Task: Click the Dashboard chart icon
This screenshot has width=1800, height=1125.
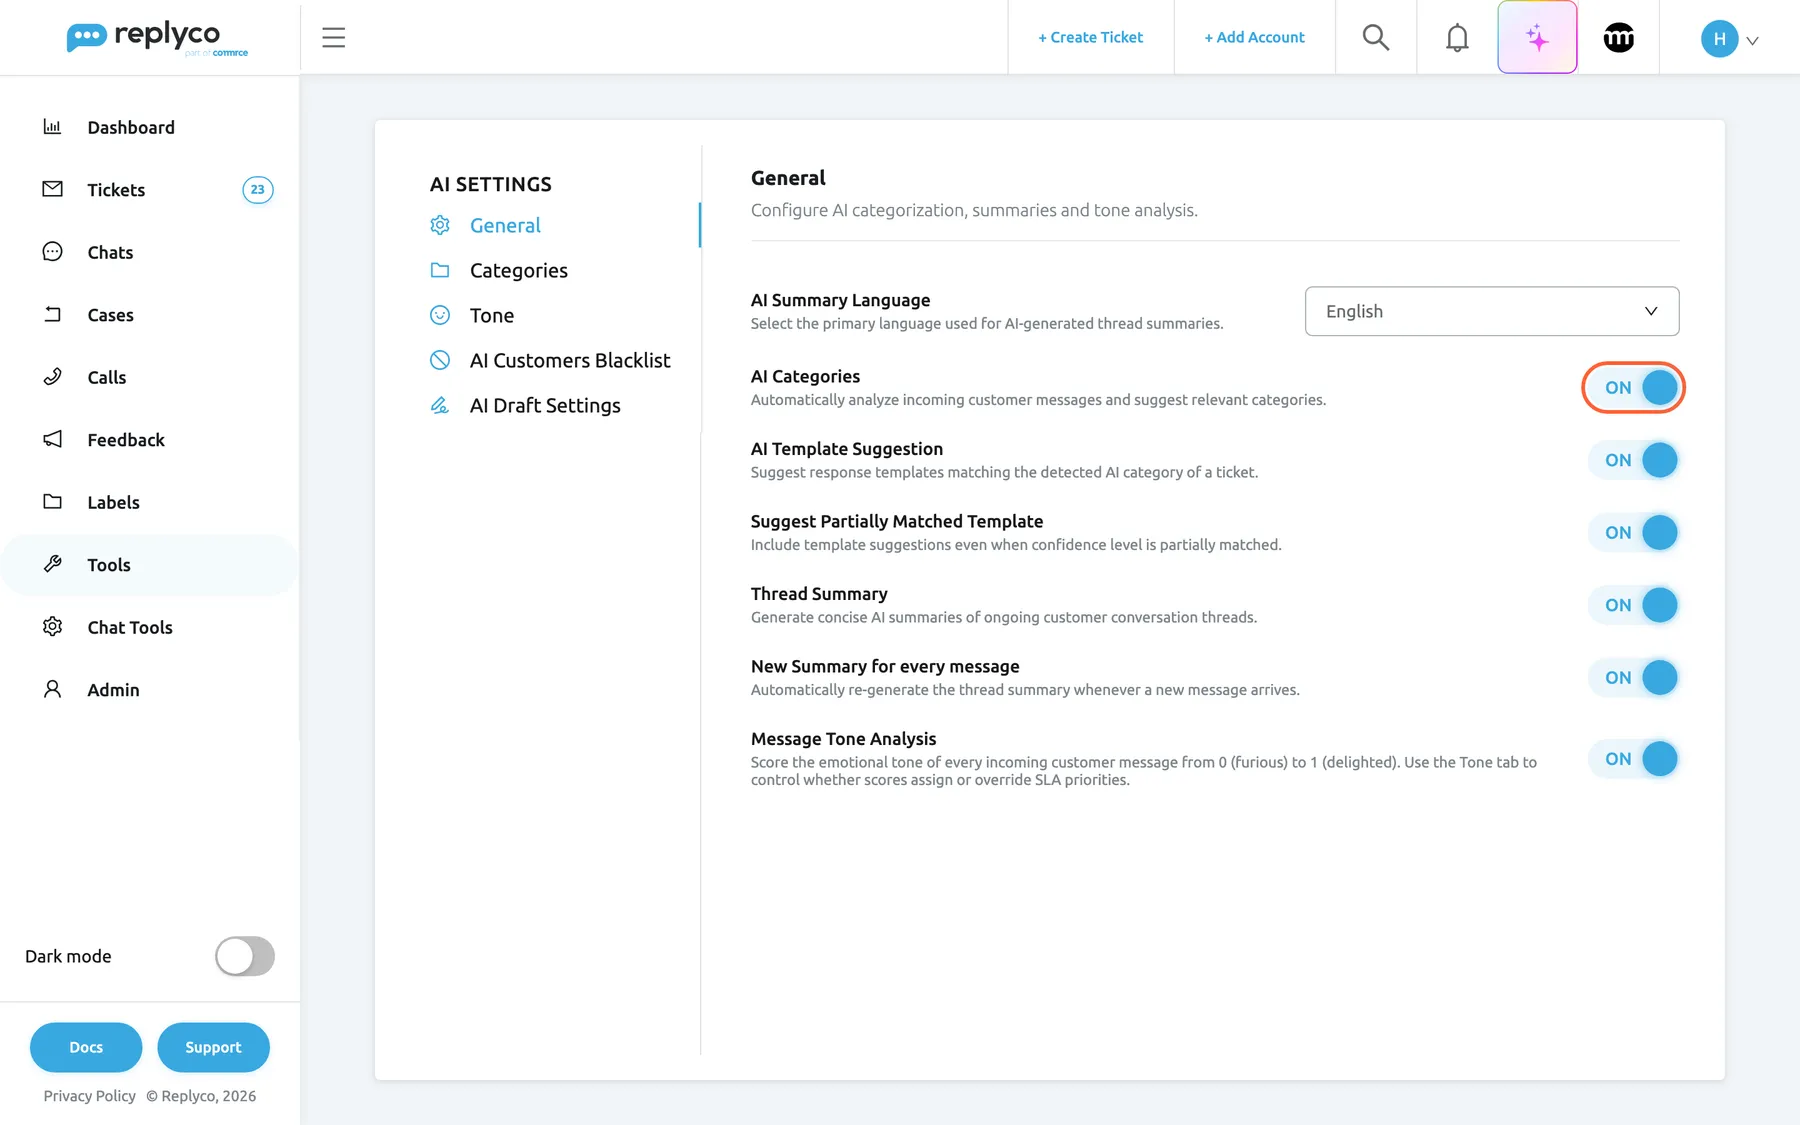Action: 52,126
